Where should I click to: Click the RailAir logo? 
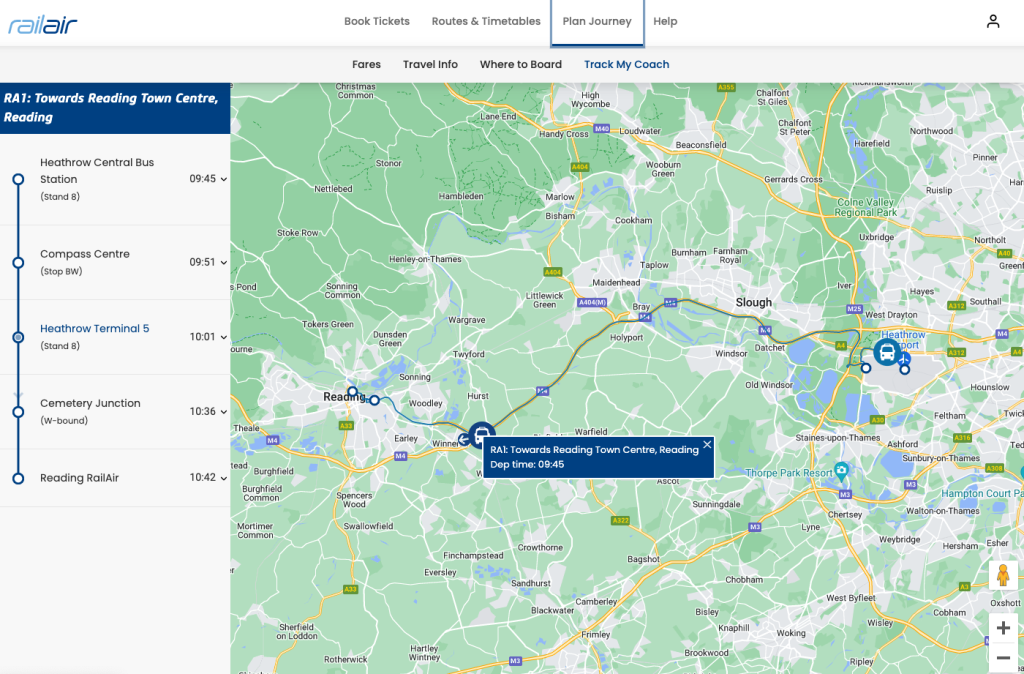(x=42, y=24)
